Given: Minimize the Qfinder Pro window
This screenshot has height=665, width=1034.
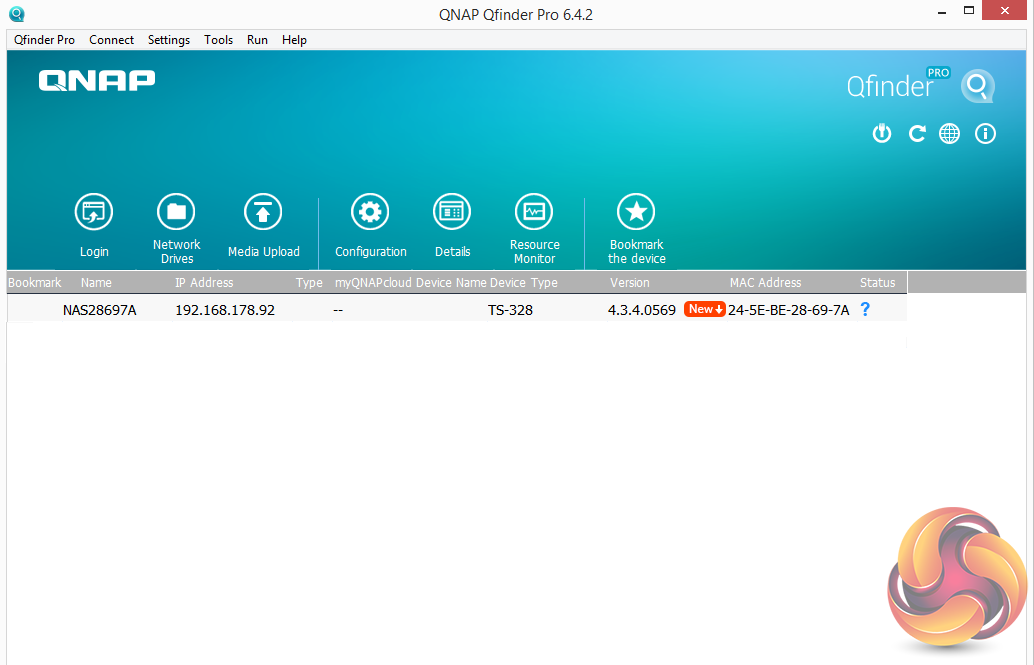Looking at the screenshot, I should pyautogui.click(x=942, y=11).
